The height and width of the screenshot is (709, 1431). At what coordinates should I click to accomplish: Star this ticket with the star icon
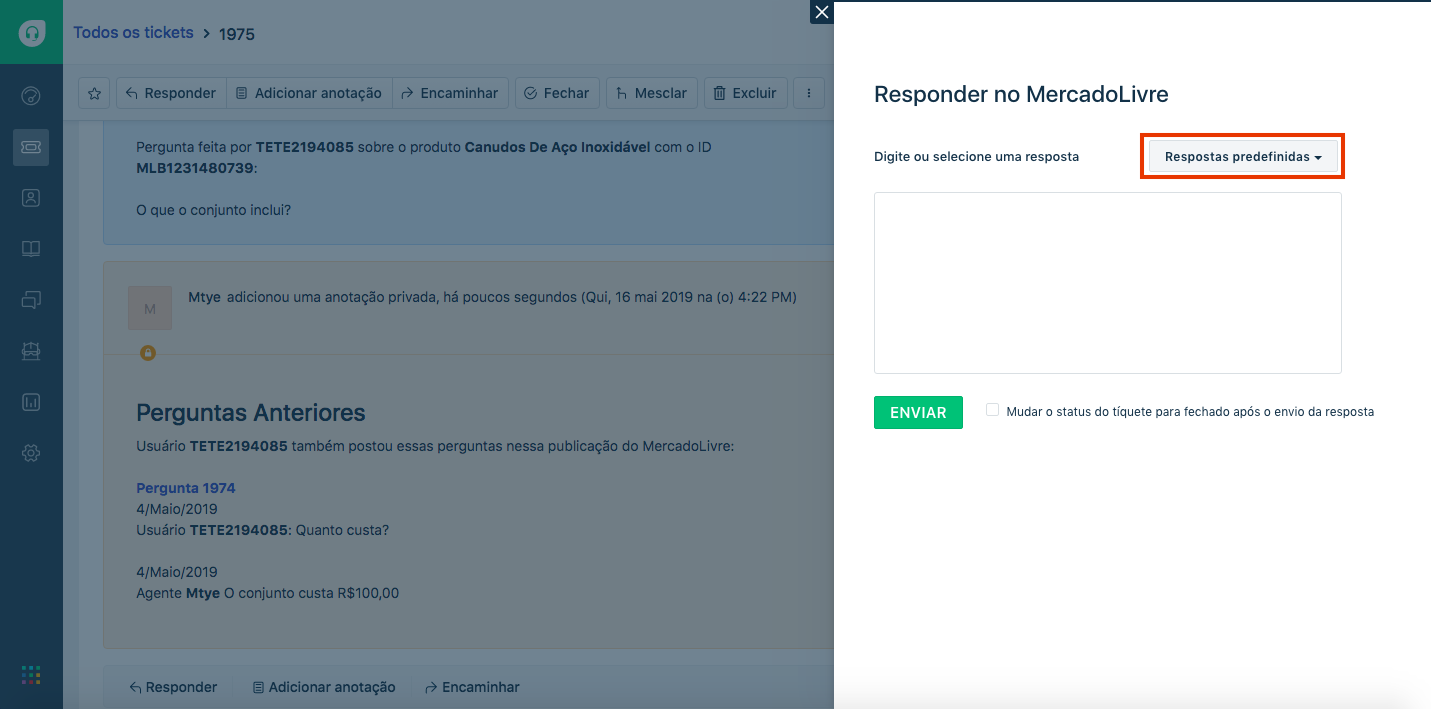pos(94,93)
